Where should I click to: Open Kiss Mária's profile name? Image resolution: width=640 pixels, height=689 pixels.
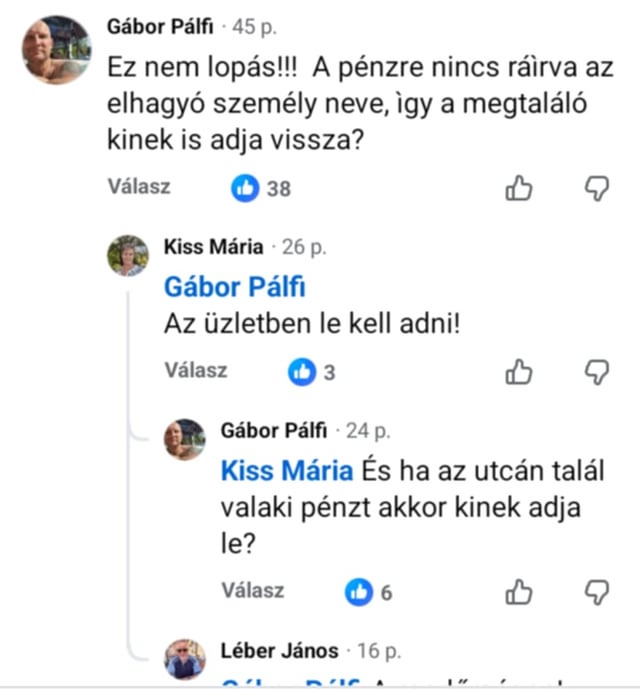[x=213, y=247]
